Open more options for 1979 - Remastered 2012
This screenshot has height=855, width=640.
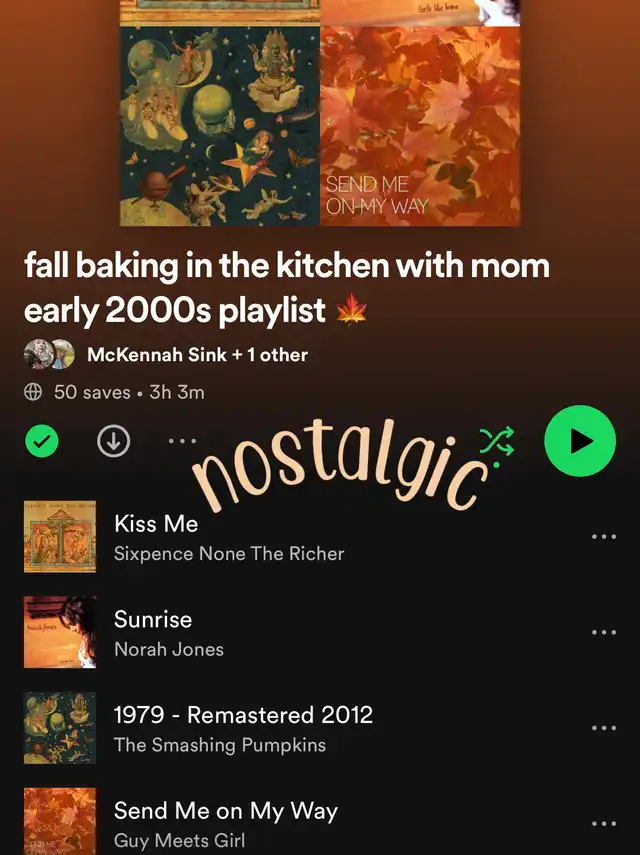[604, 728]
